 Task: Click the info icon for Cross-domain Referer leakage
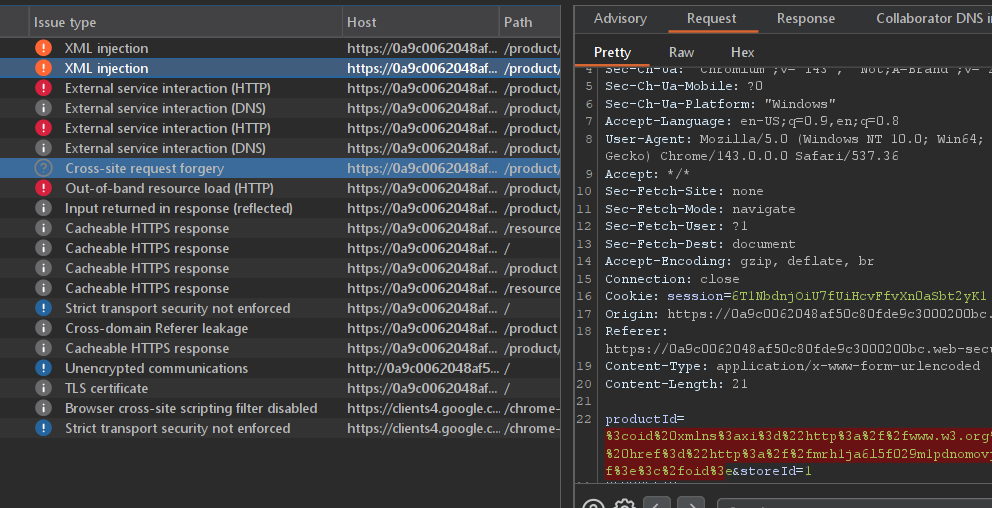pyautogui.click(x=43, y=328)
